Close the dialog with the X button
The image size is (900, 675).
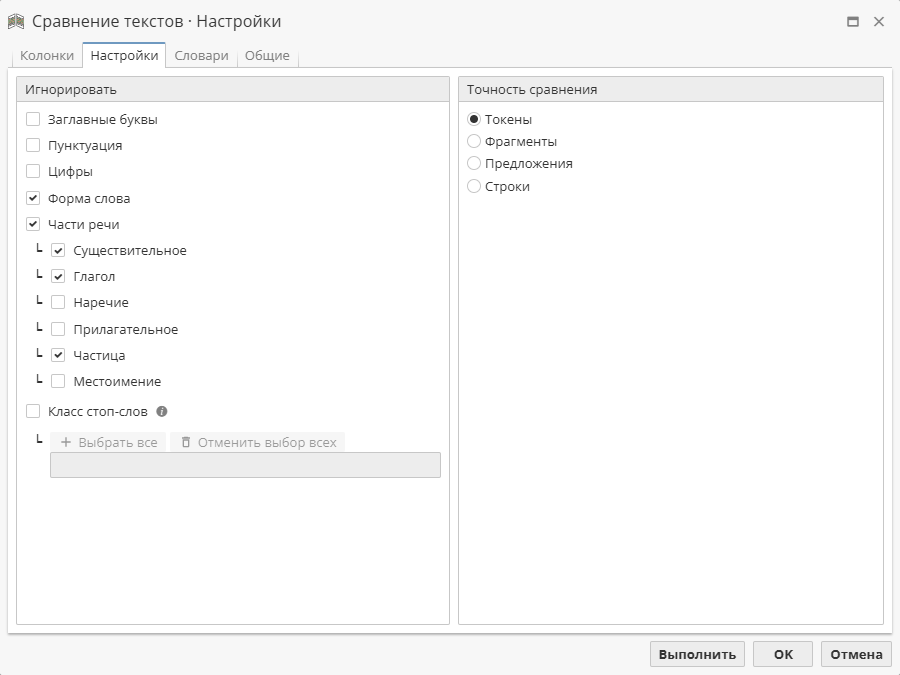coord(879,22)
